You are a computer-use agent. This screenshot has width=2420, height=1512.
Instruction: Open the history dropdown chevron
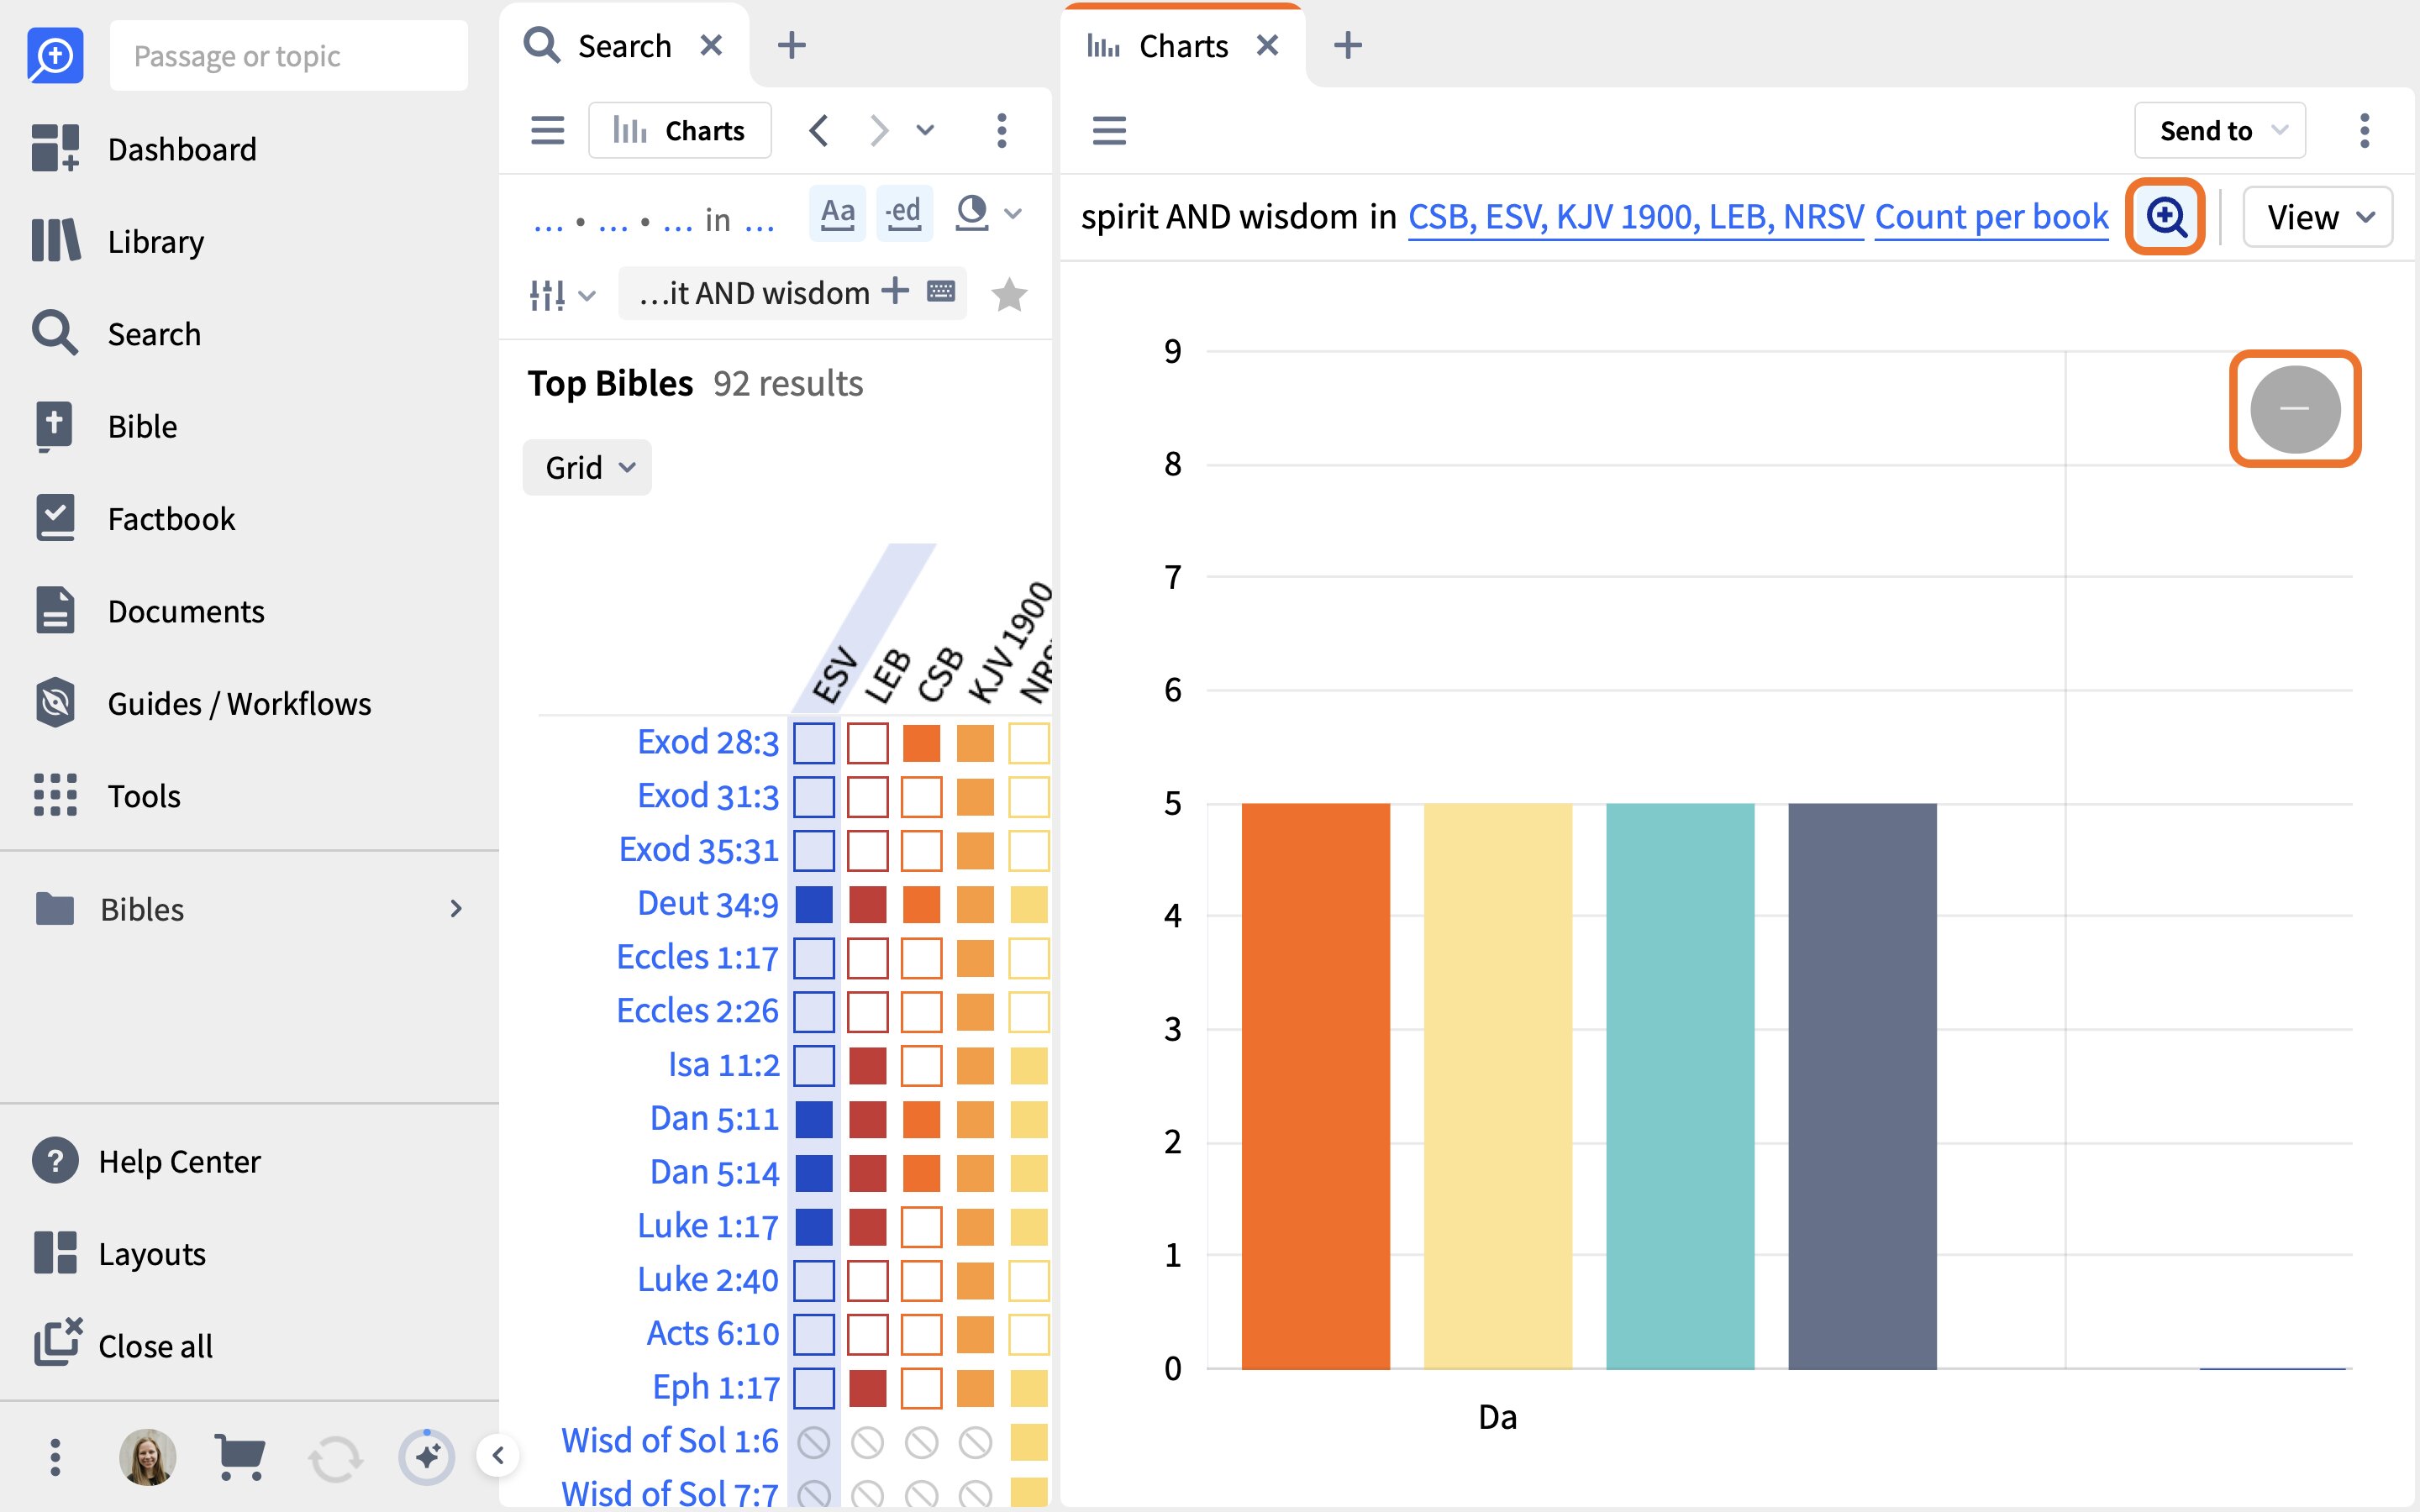click(926, 130)
